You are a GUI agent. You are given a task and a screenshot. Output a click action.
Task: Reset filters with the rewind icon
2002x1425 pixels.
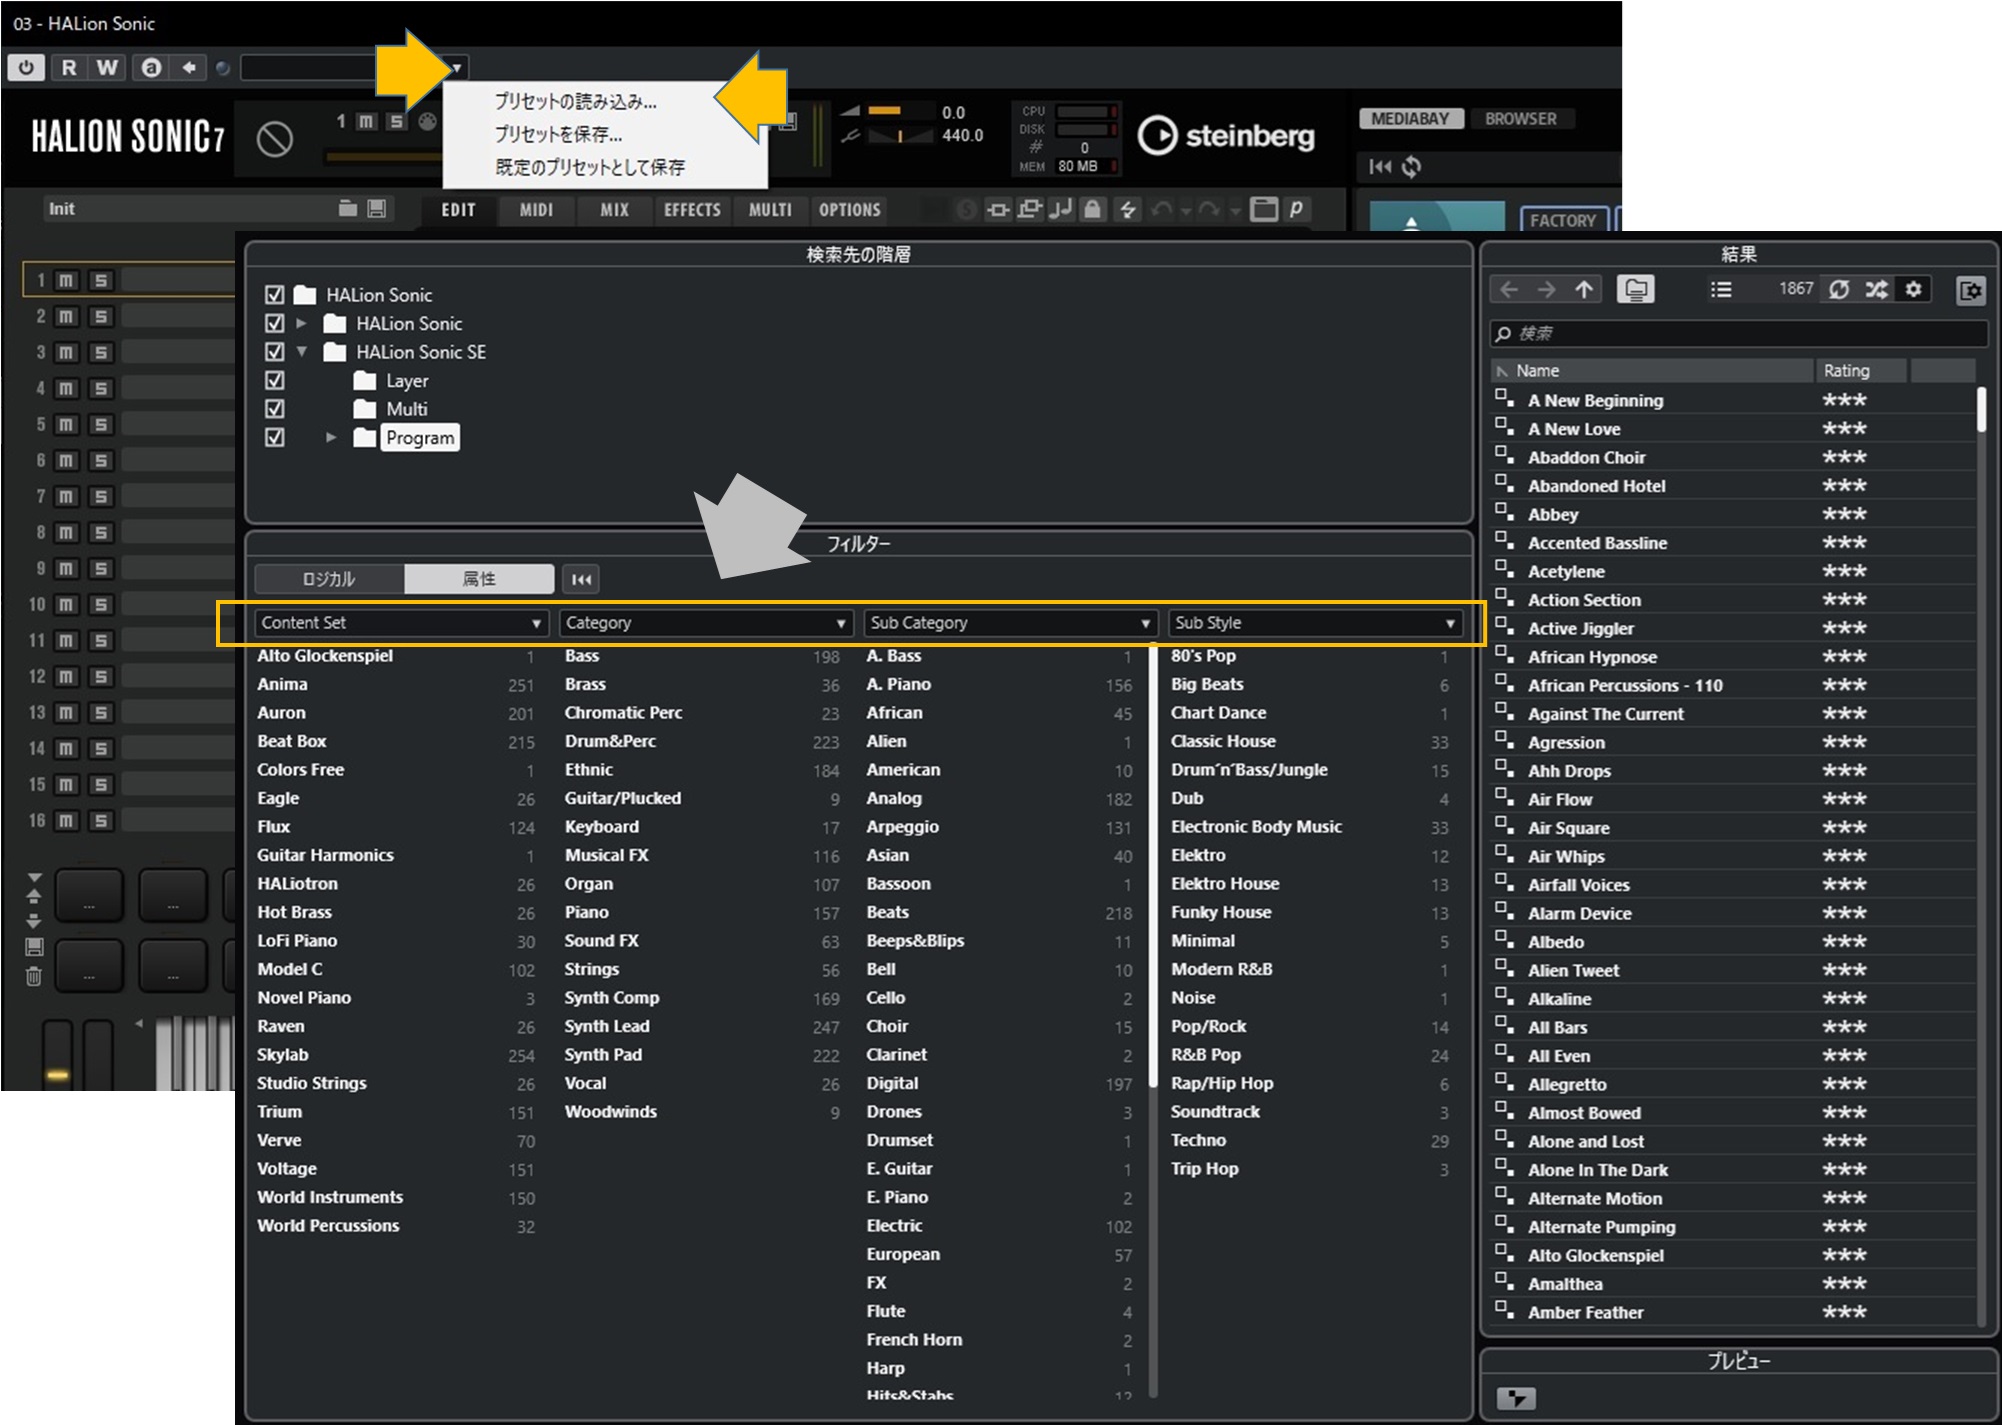click(x=581, y=579)
